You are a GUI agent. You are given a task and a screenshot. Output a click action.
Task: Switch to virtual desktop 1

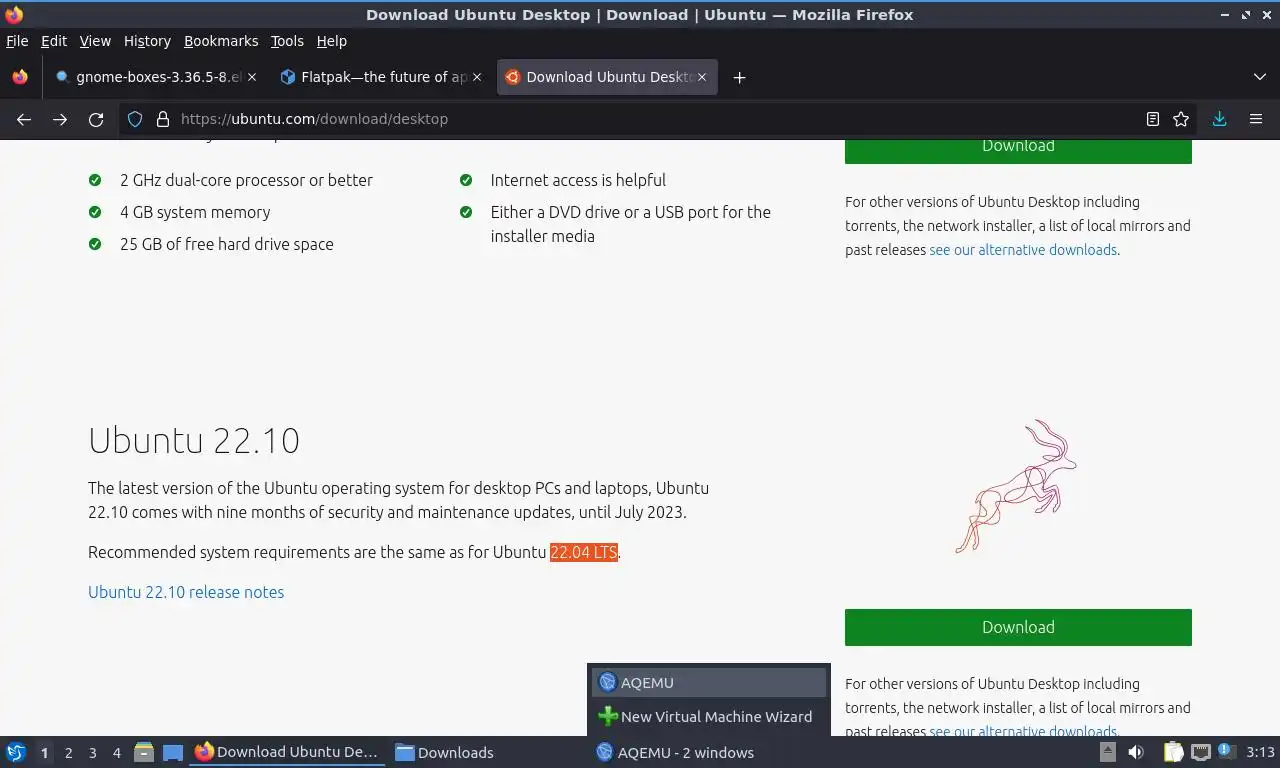click(44, 753)
